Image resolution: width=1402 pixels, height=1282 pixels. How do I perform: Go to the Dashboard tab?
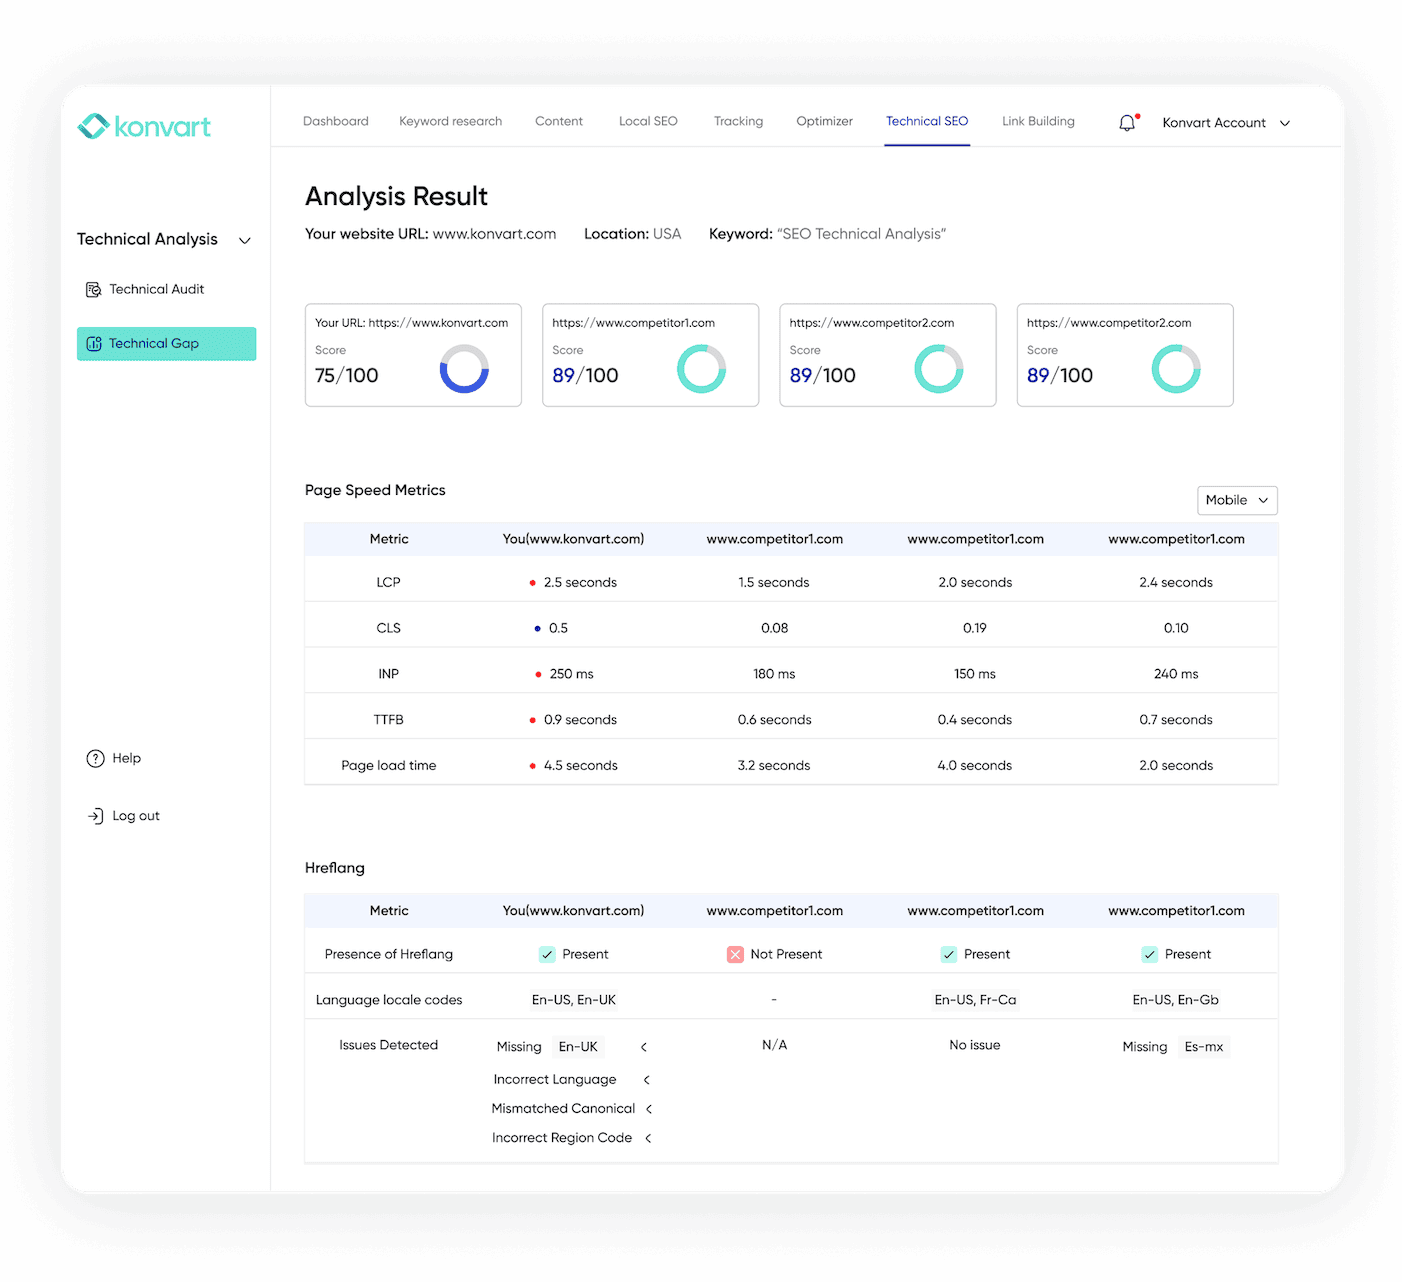click(x=336, y=121)
